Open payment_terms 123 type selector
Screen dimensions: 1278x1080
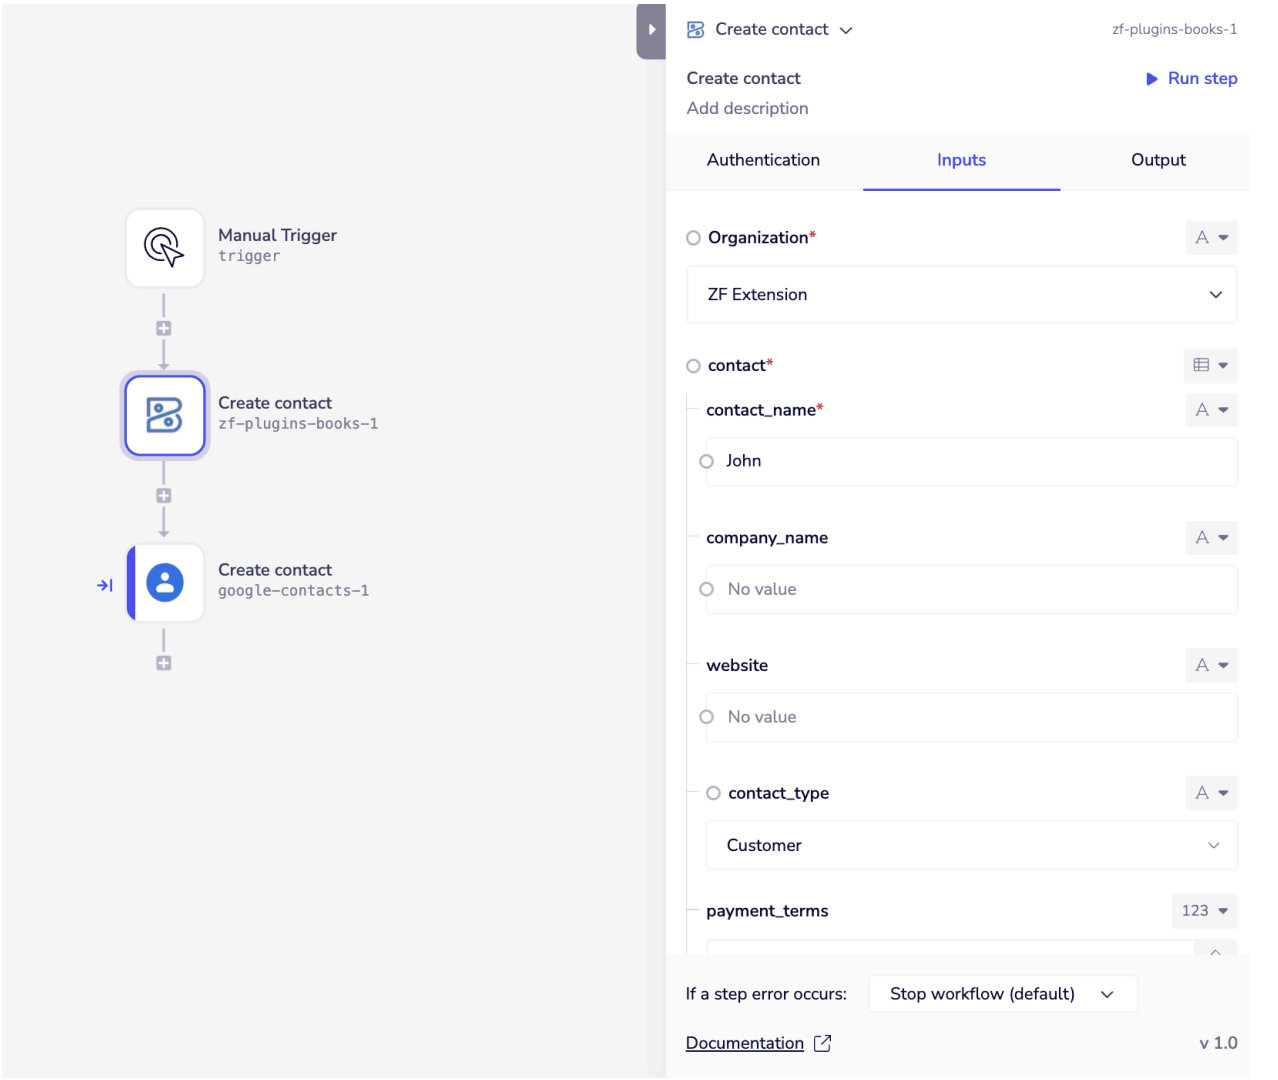pyautogui.click(x=1204, y=911)
